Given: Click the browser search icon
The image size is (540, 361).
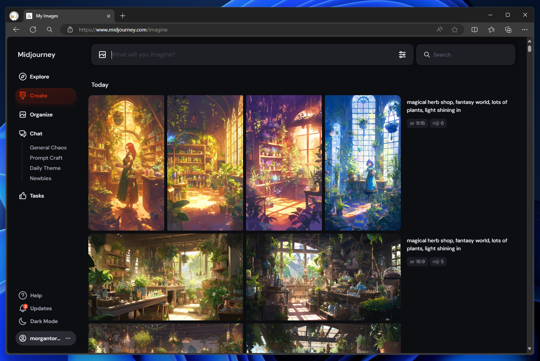Looking at the screenshot, I should (50, 30).
